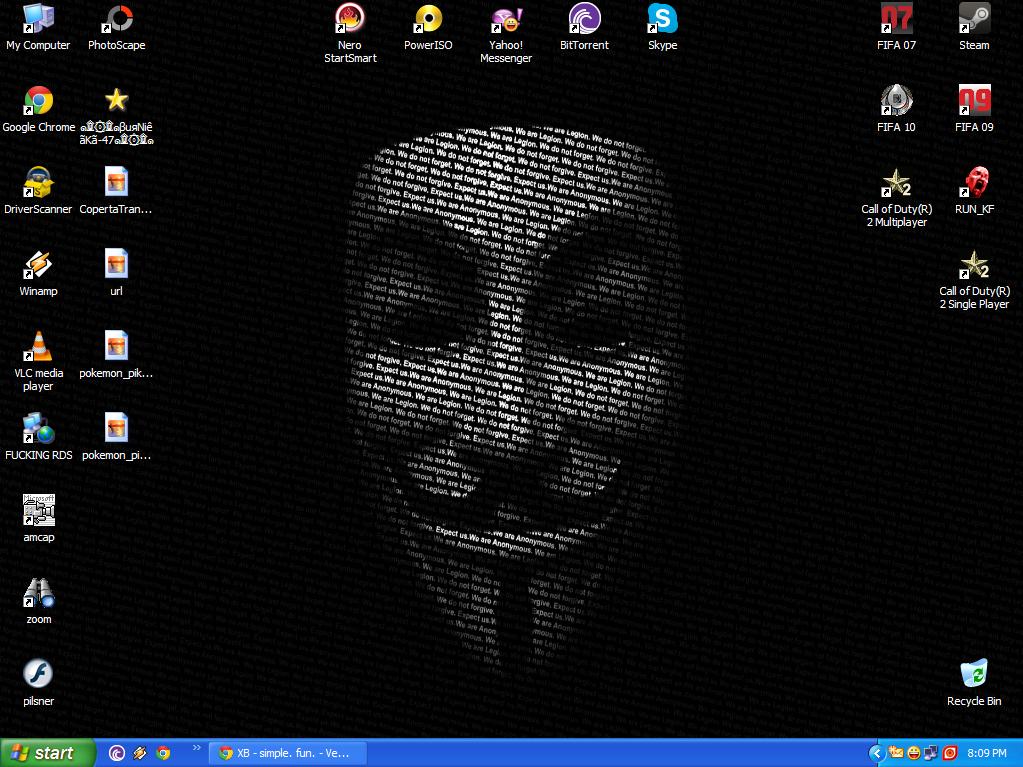Select the FIFA 07 desktop shortcut
Viewport: 1023px width, 767px height.
[896, 27]
